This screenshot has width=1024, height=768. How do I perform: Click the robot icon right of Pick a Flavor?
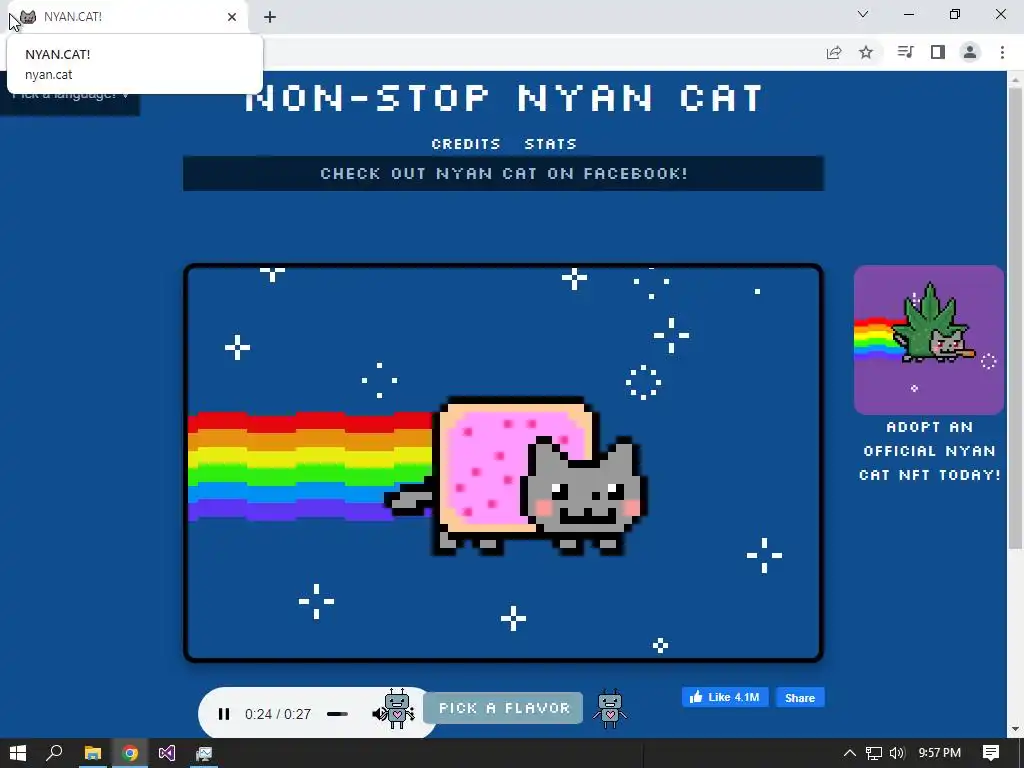point(610,709)
